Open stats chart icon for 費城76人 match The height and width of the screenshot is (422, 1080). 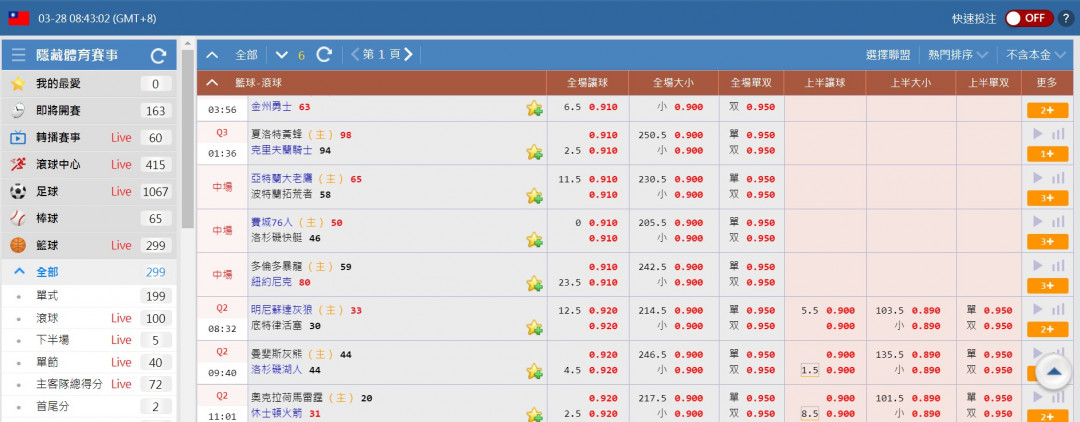(1058, 222)
